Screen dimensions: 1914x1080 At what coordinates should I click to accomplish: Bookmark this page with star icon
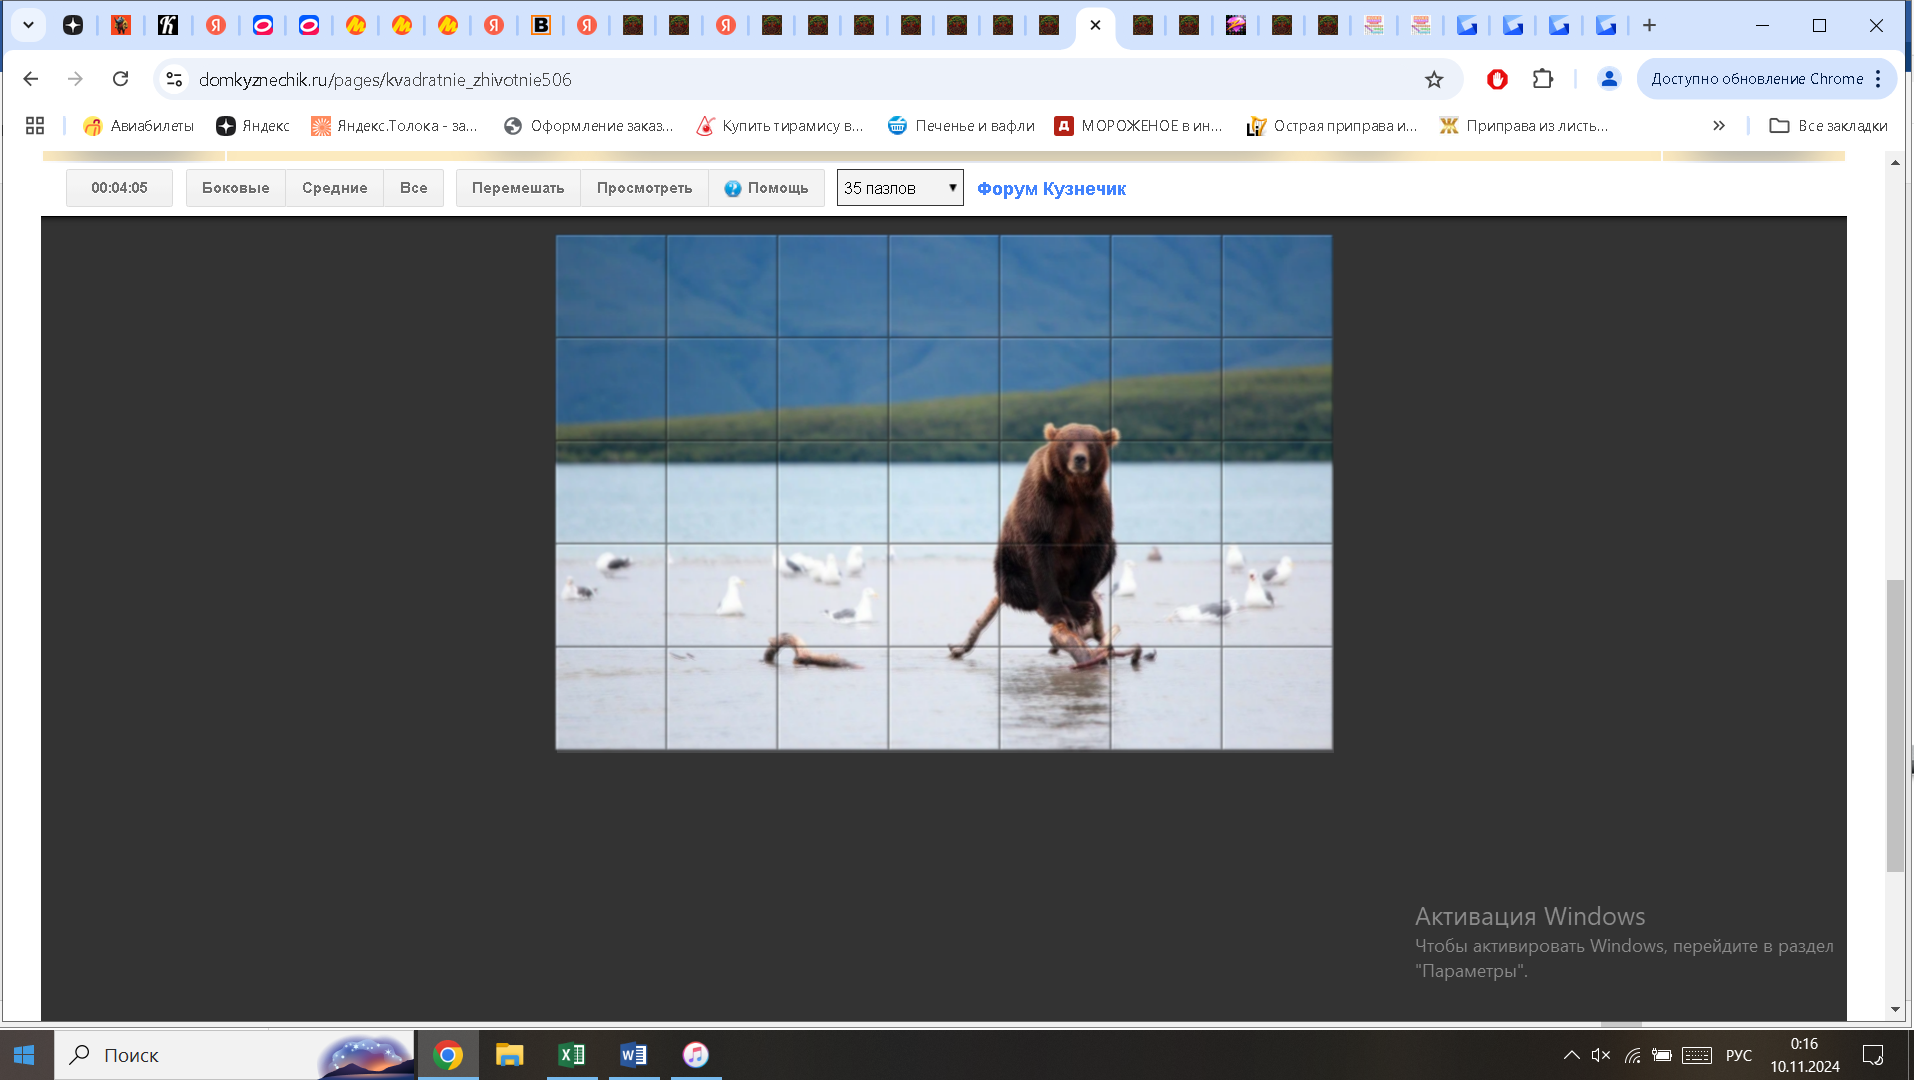(x=1434, y=79)
